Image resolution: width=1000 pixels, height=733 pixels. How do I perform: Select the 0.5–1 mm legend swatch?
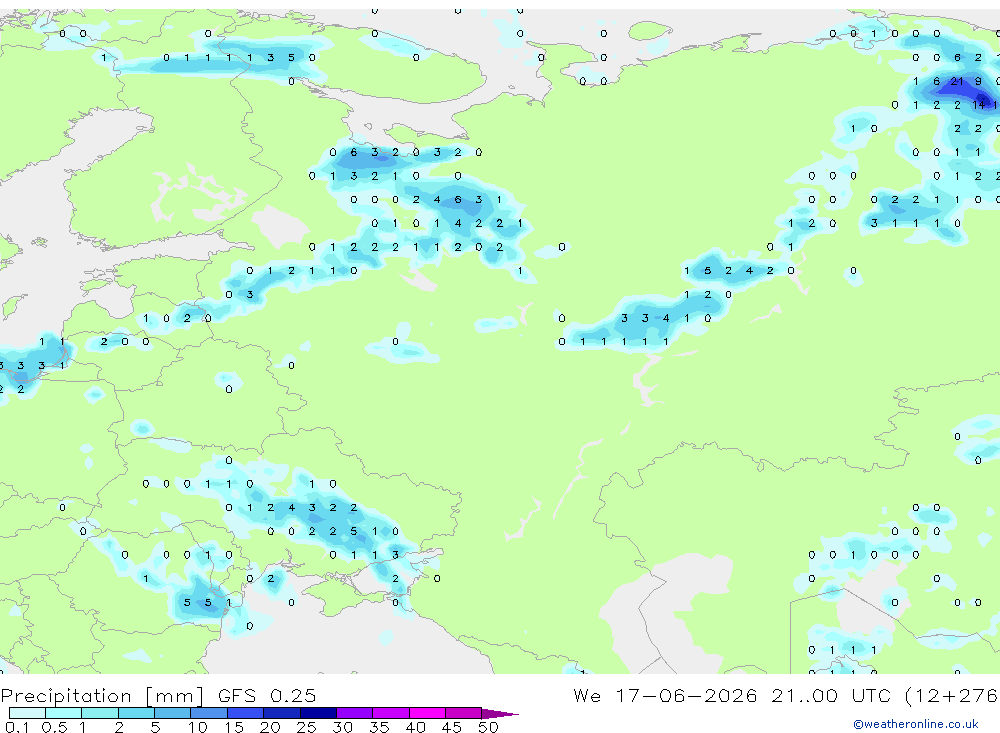click(64, 713)
